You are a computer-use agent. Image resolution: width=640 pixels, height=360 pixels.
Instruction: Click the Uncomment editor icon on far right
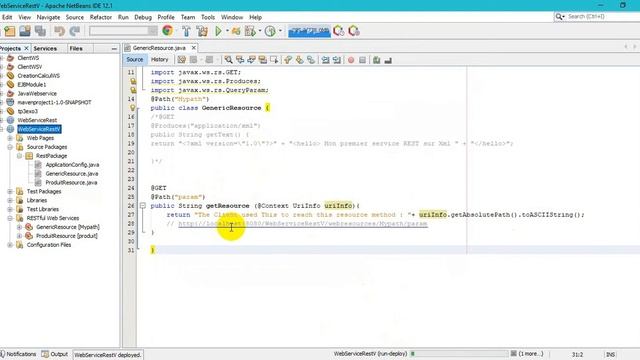click(x=388, y=60)
